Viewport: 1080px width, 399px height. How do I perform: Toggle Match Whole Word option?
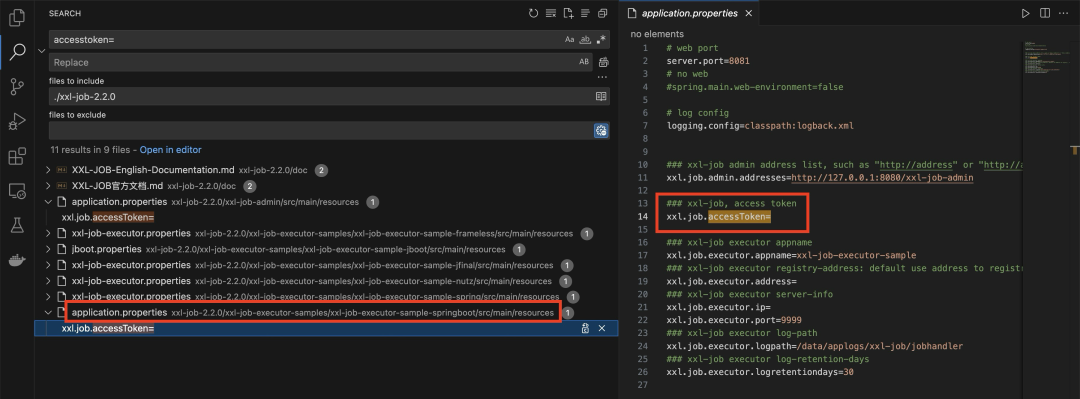pyautogui.click(x=585, y=40)
